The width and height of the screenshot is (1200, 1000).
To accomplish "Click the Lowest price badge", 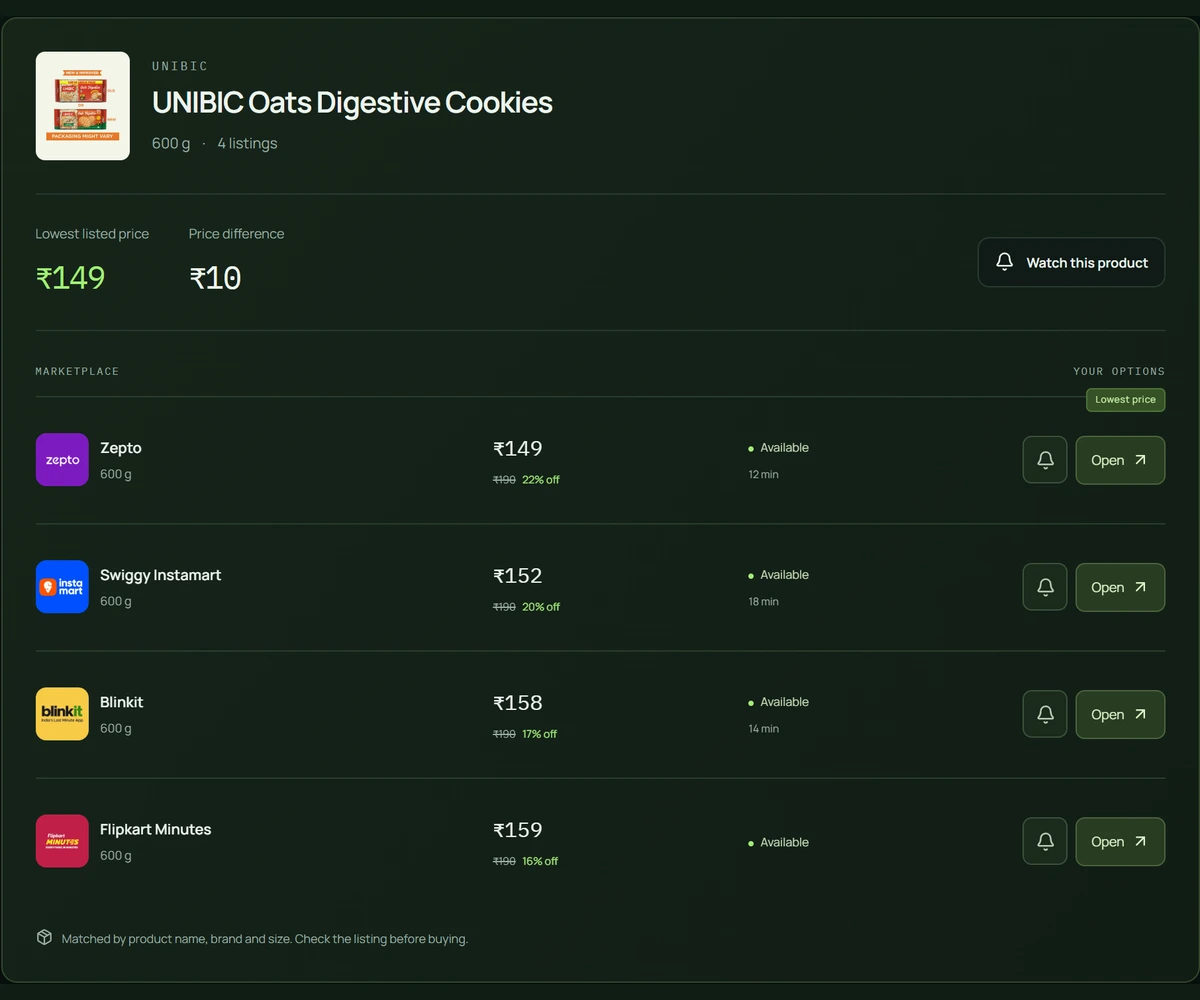I will click(x=1125, y=400).
